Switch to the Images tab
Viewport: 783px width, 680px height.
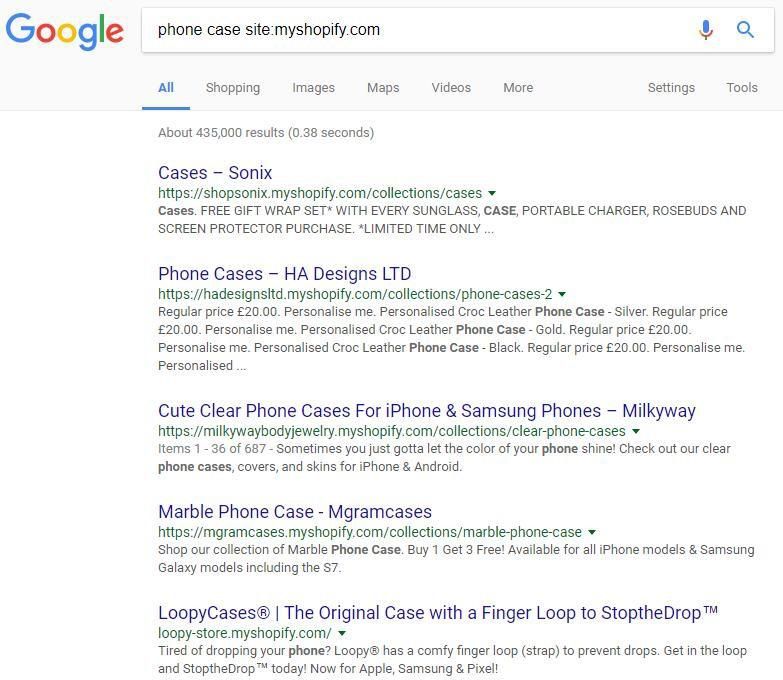pyautogui.click(x=314, y=88)
